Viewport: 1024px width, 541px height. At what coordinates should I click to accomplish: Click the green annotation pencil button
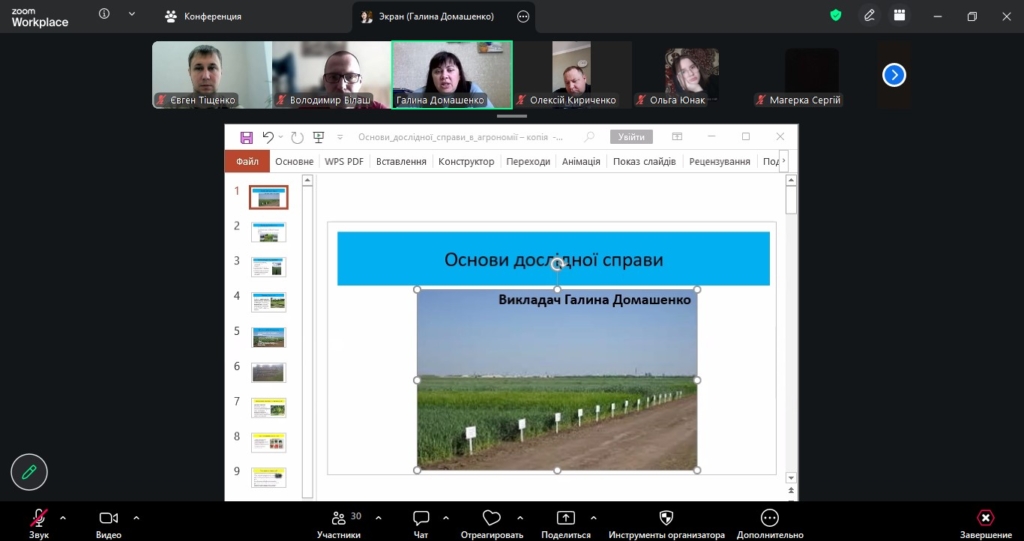29,472
